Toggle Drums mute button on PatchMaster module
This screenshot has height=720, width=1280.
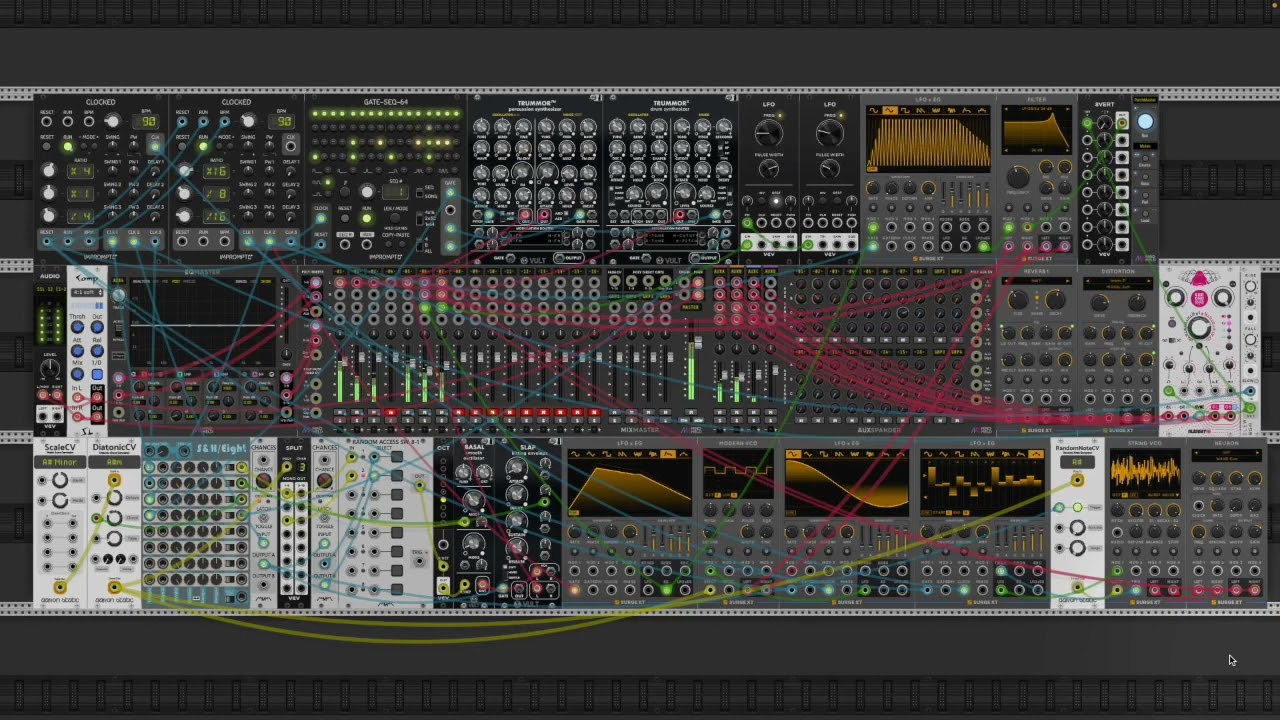1145,158
